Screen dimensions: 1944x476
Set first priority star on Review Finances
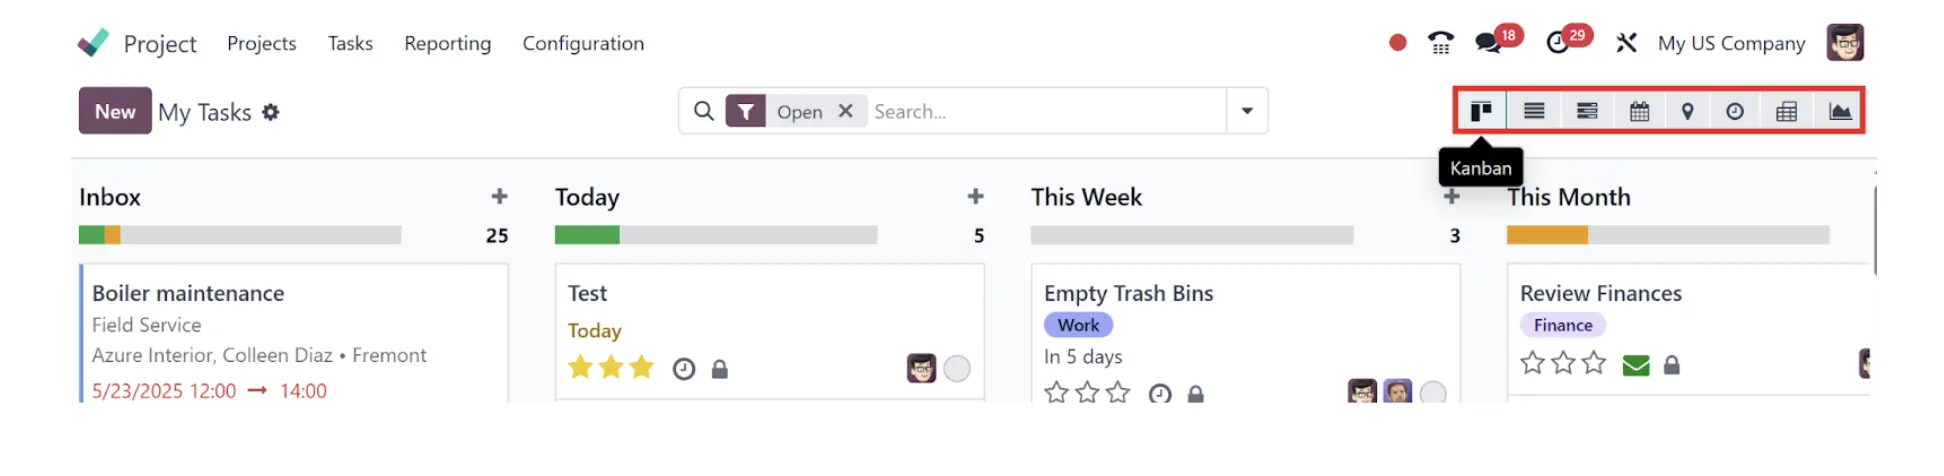[x=1532, y=363]
